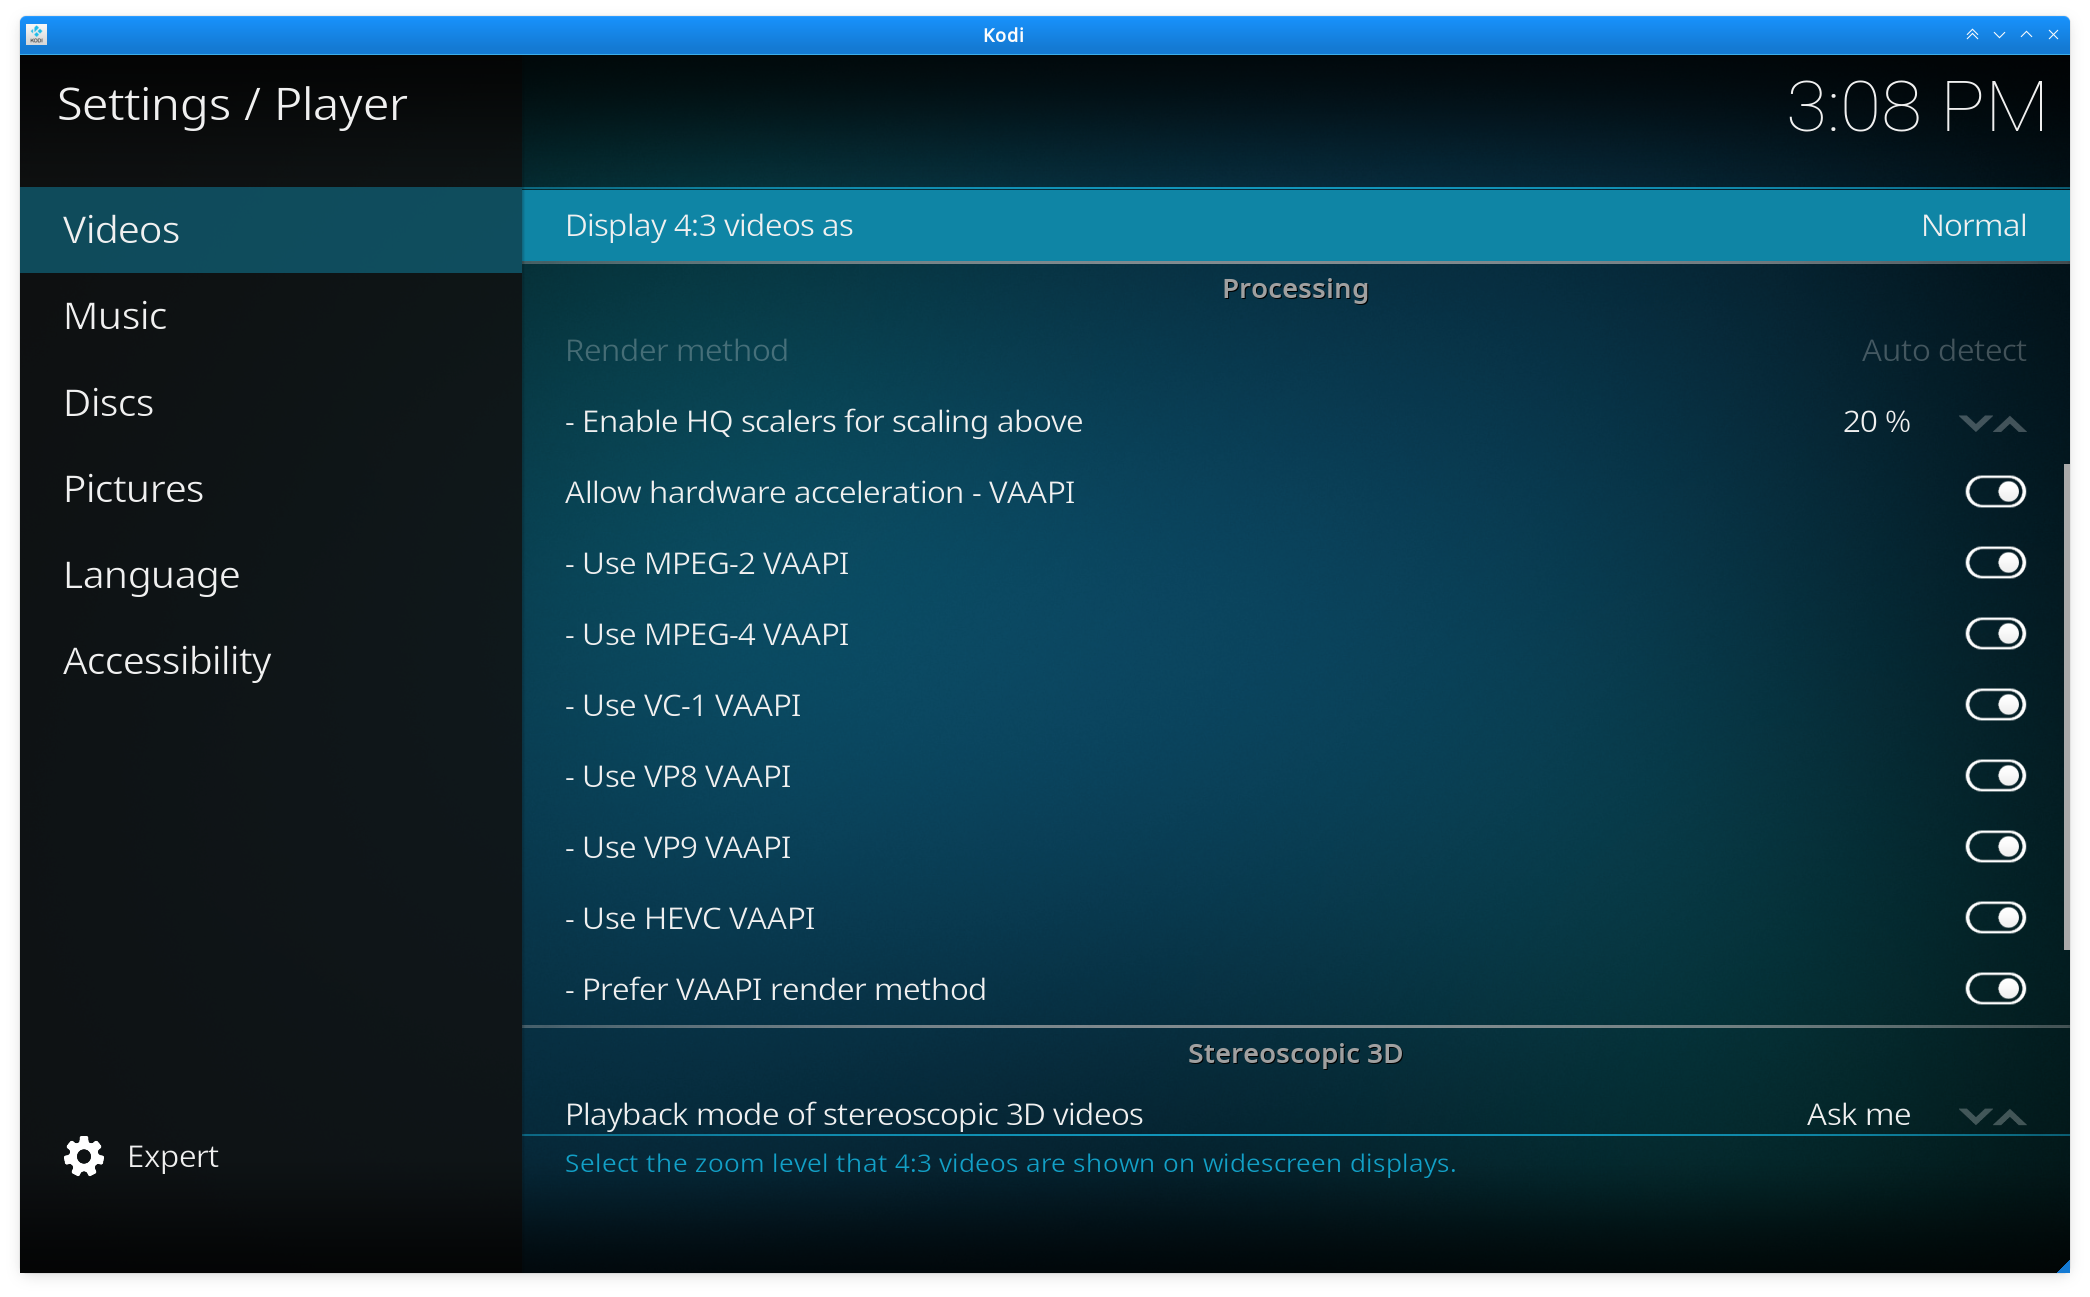Image resolution: width=2090 pixels, height=1297 pixels.
Task: Decrease HQ scalers percentage with down chevron
Action: [x=1975, y=424]
